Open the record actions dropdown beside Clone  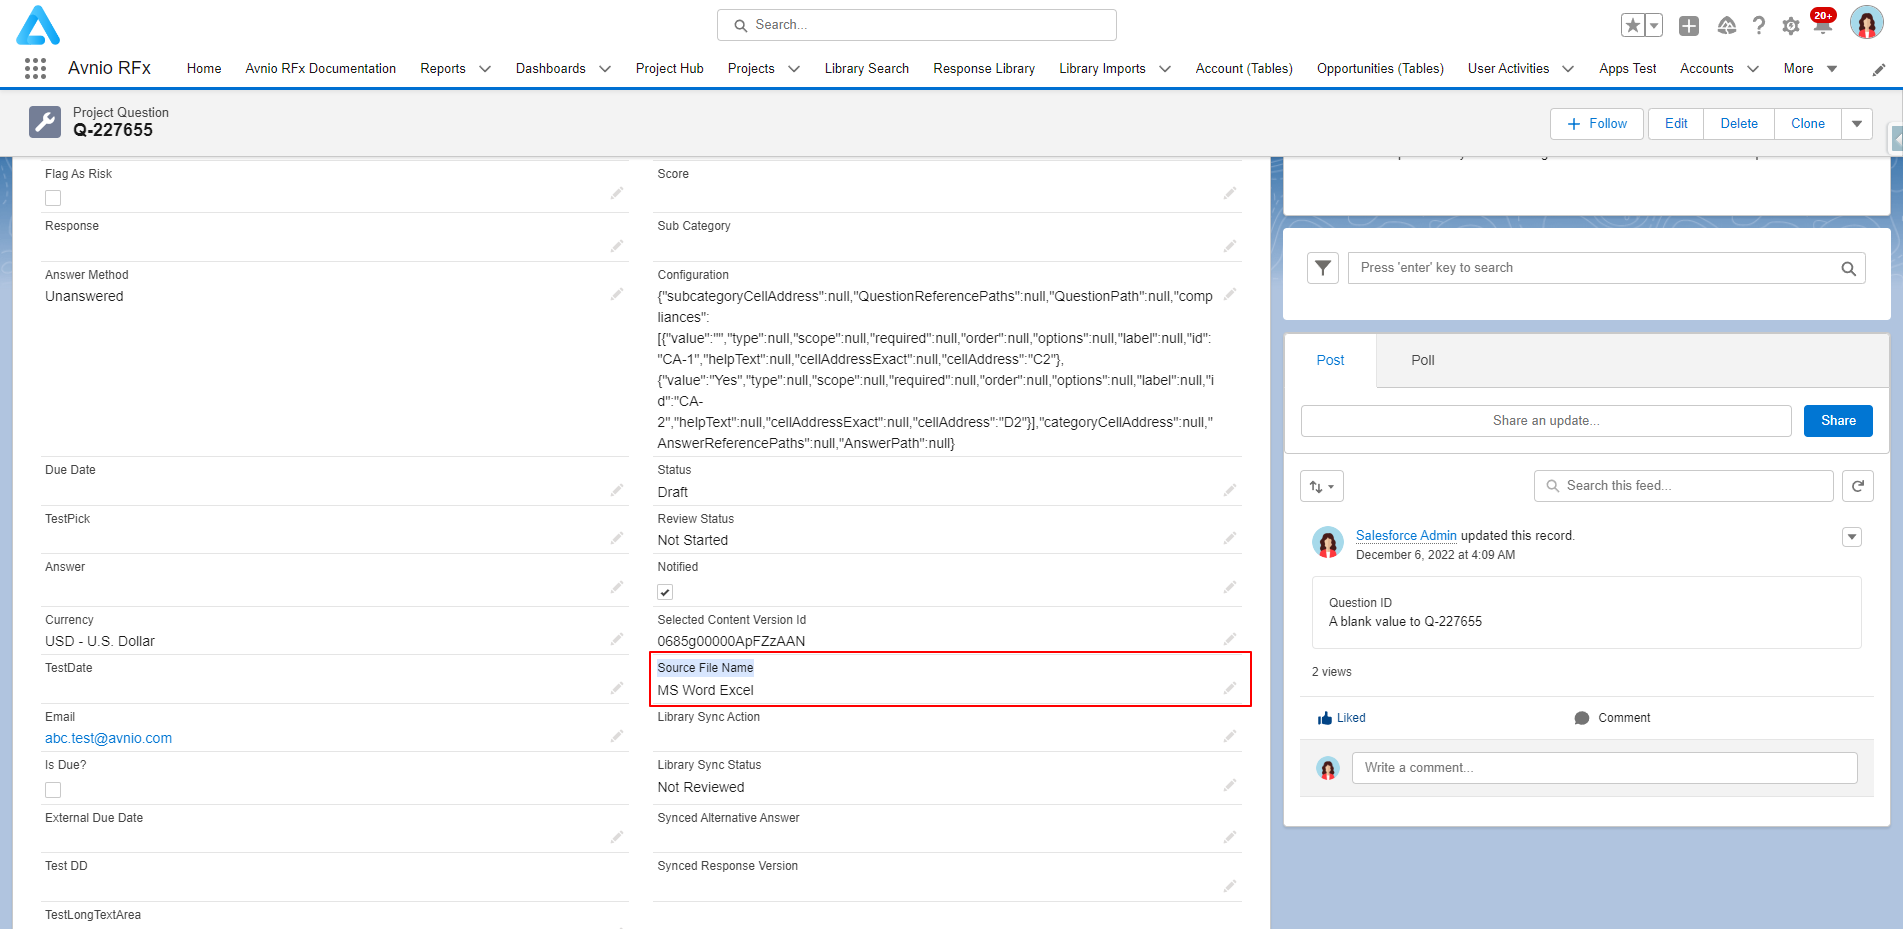click(1857, 124)
